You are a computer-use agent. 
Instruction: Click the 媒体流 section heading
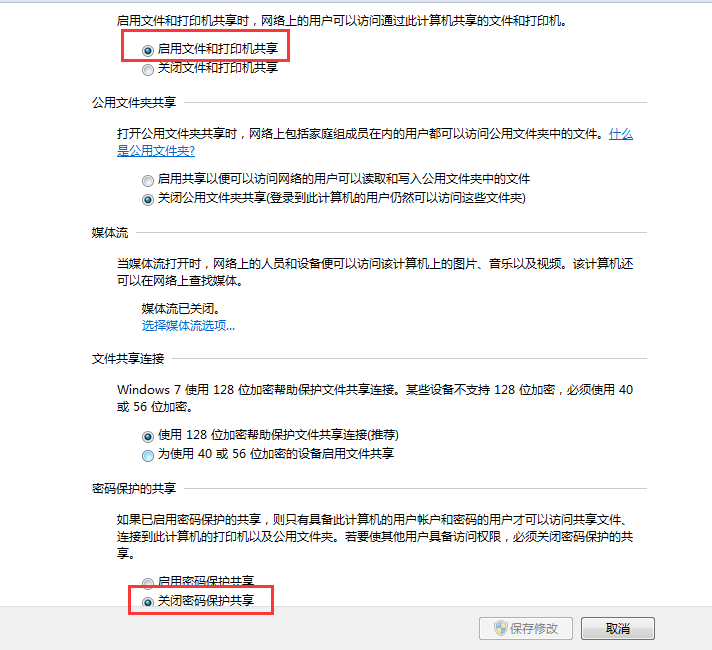(110, 233)
